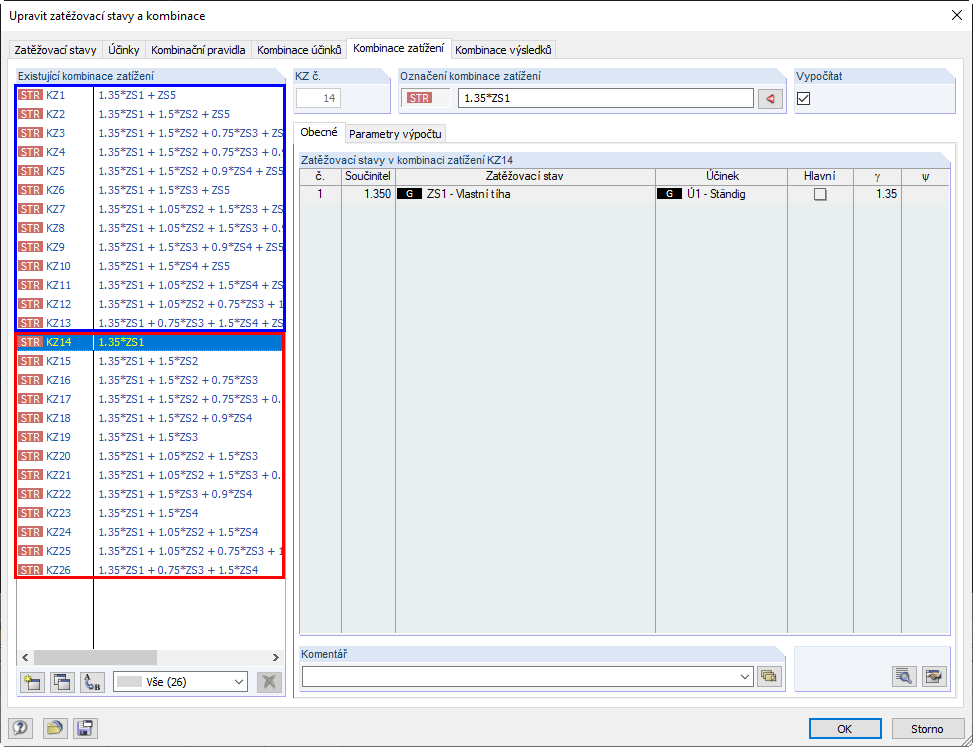Select the Obecné sub-tab

319,132
